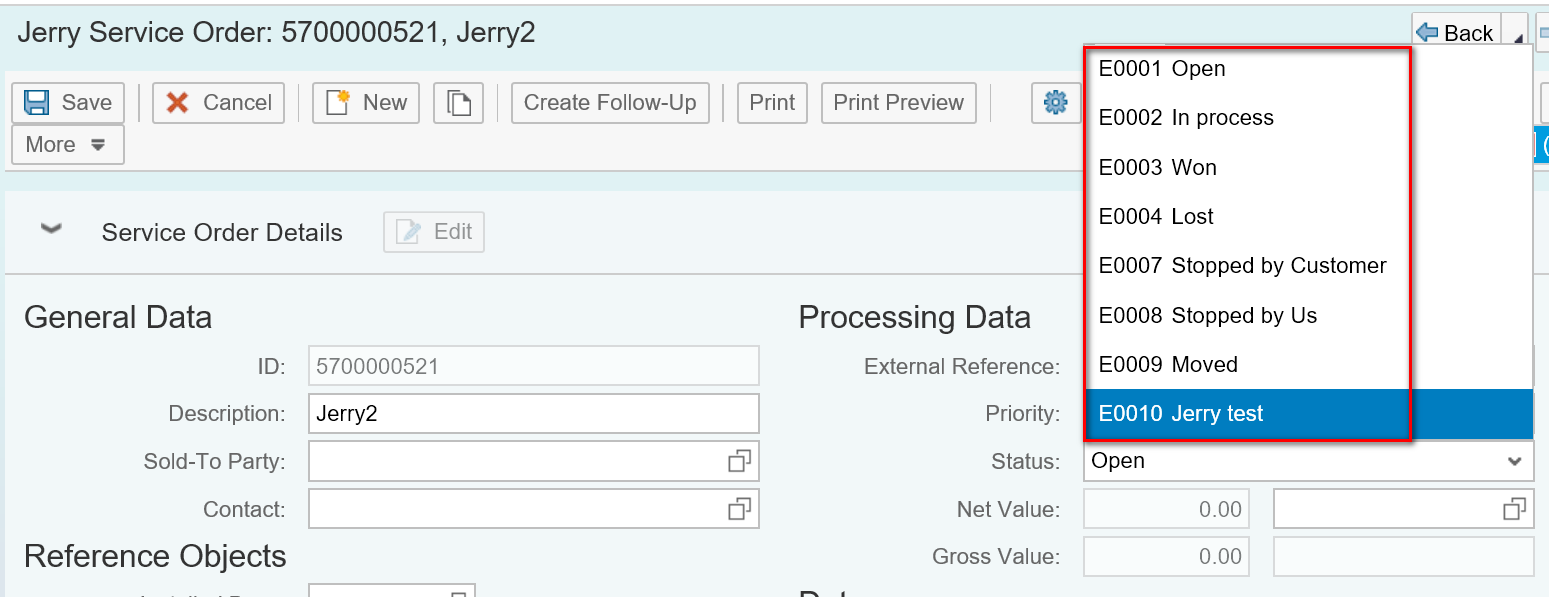The height and width of the screenshot is (597, 1549).
Task: Click the copy documents icon button
Action: tap(458, 103)
